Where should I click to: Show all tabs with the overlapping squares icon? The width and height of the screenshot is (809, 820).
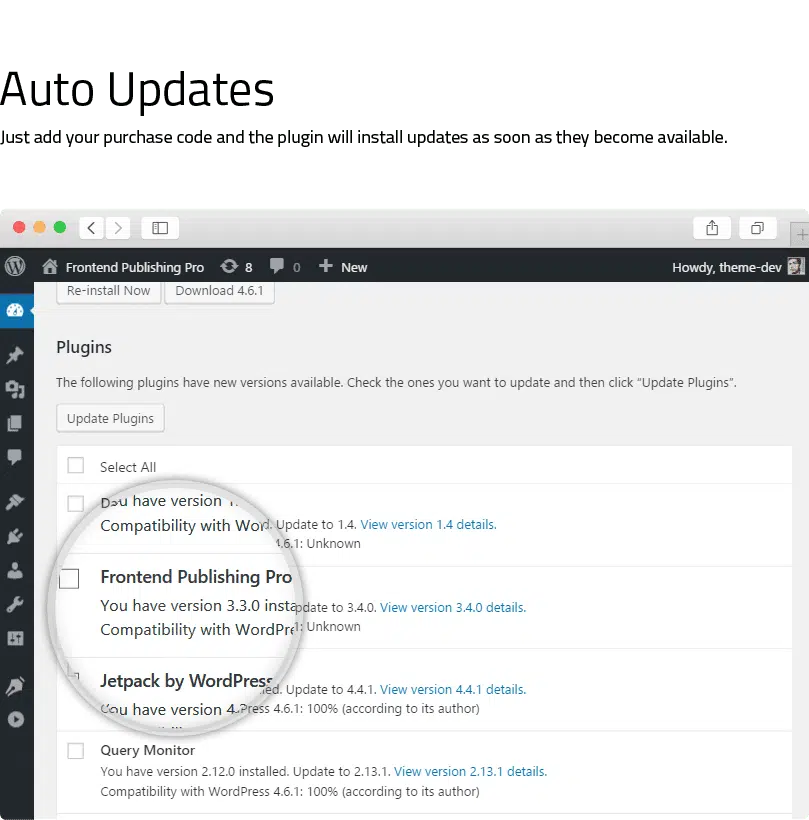tap(757, 228)
